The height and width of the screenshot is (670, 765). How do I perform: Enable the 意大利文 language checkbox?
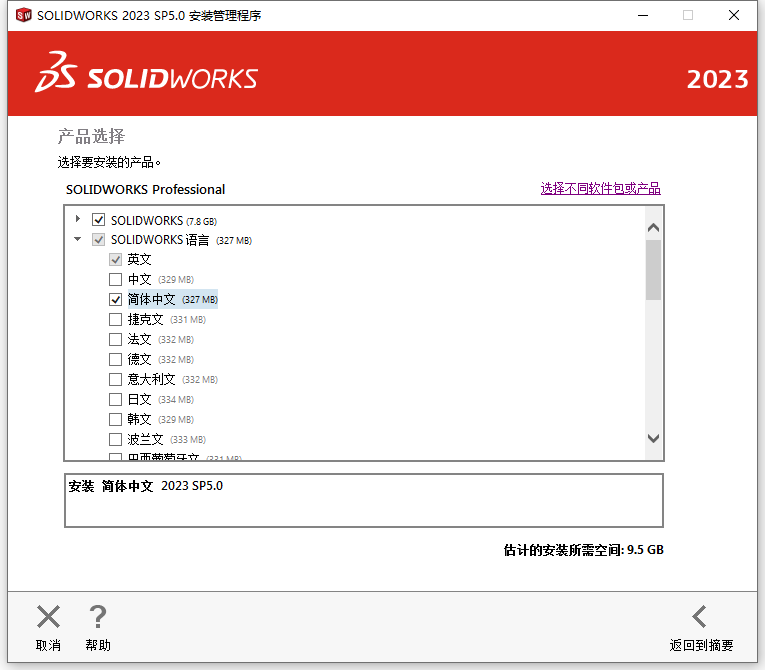(x=116, y=379)
